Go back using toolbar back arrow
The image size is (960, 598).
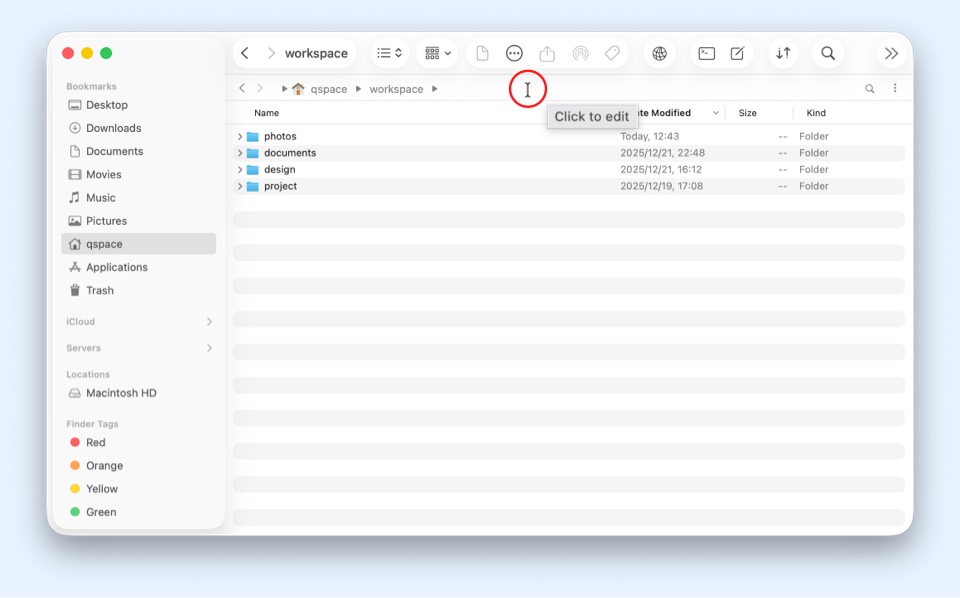tap(245, 54)
